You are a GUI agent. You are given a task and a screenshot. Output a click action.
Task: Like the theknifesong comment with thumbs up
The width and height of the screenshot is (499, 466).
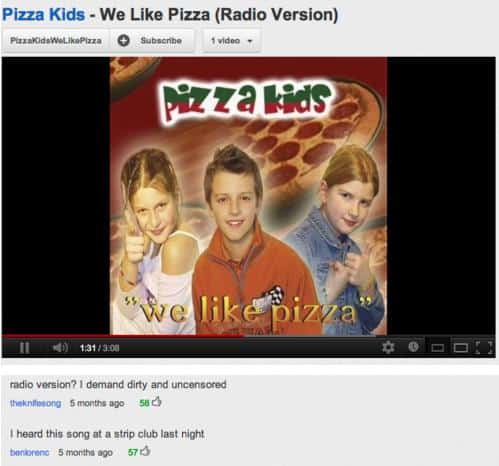(157, 402)
